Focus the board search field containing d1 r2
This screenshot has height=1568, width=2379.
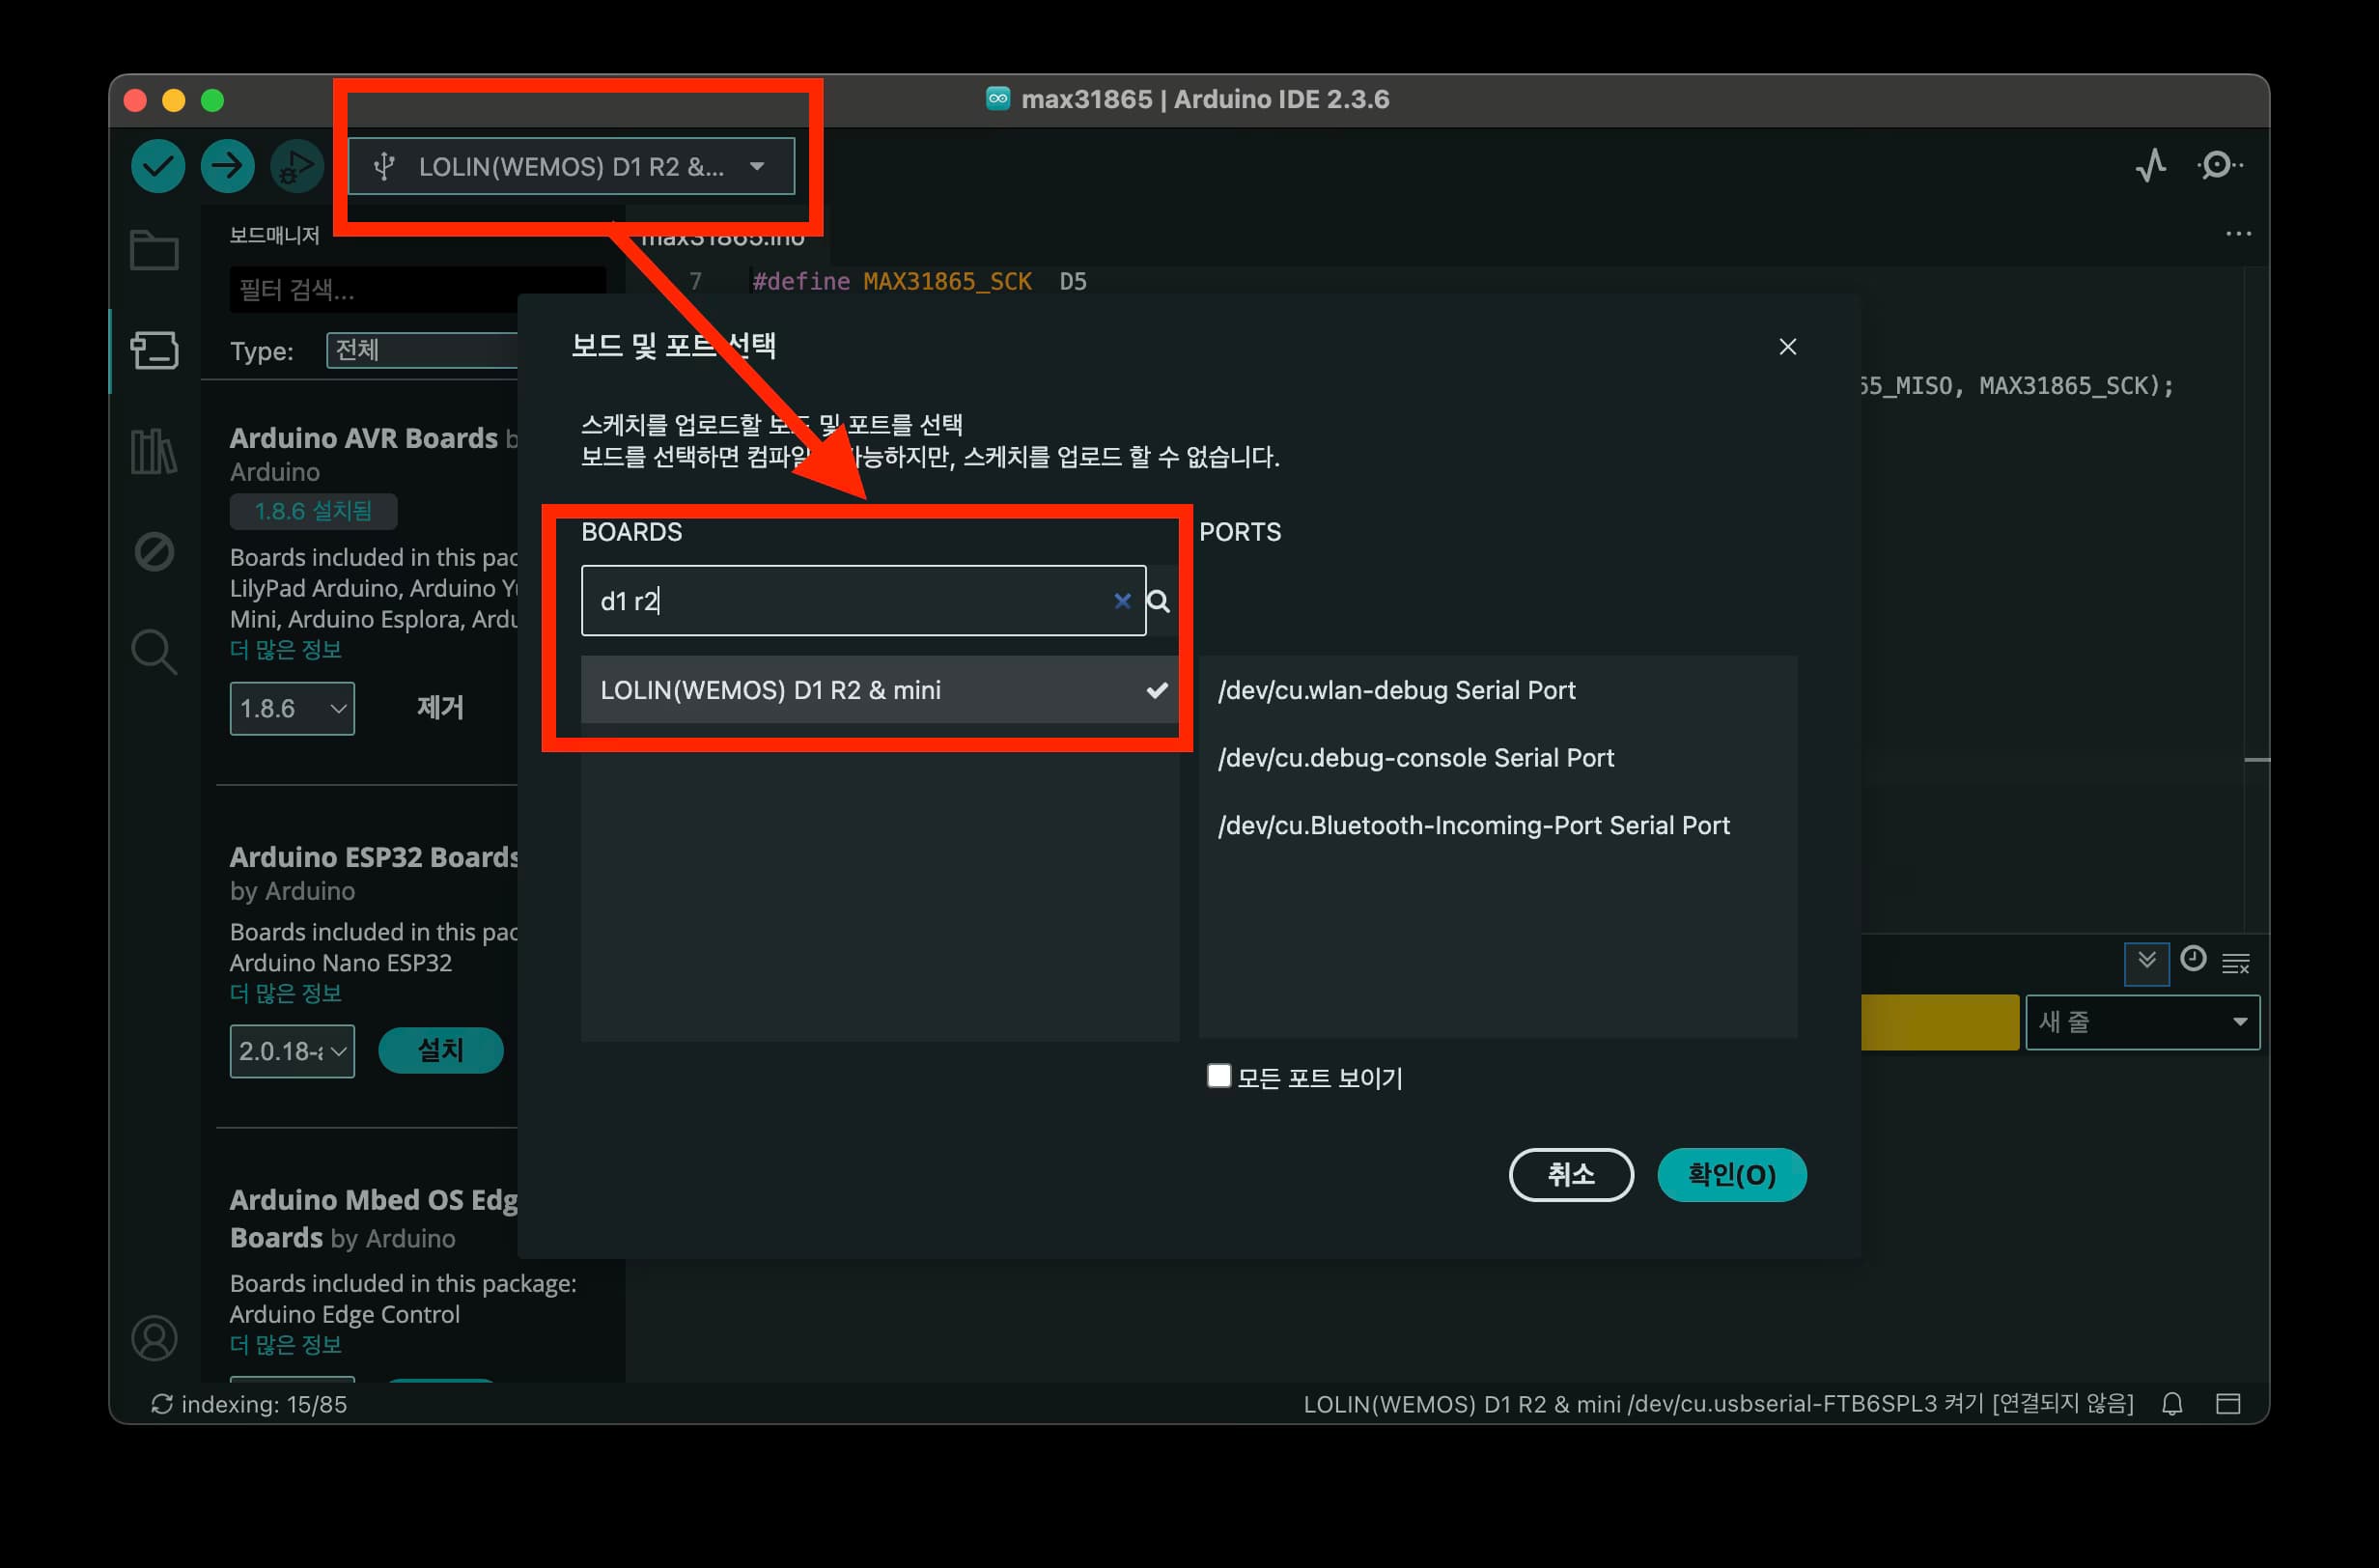863,601
